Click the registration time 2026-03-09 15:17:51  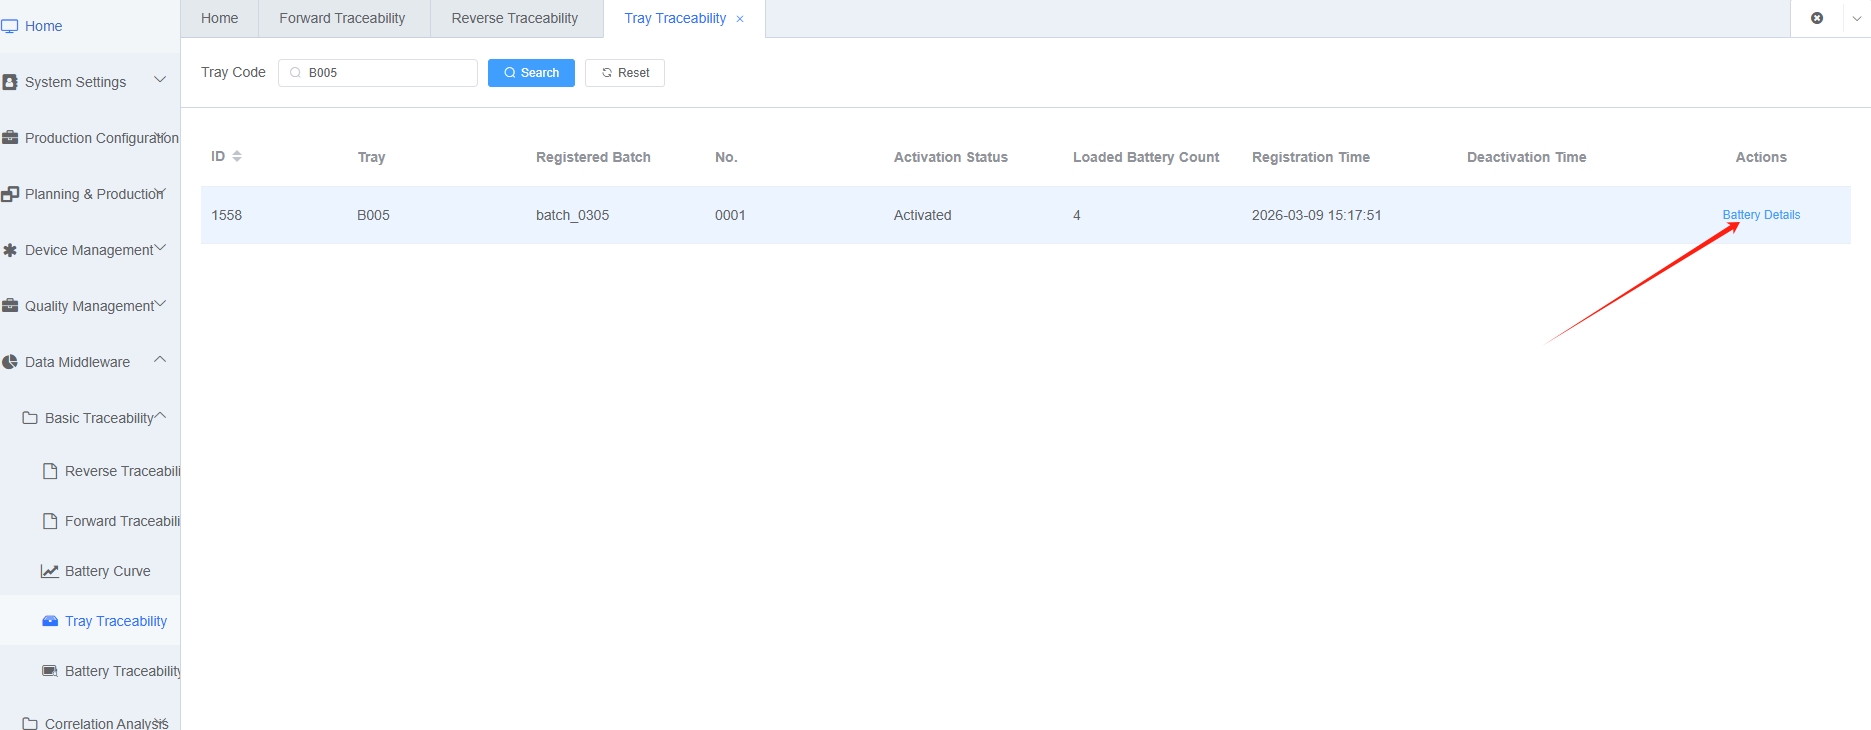(x=1317, y=215)
